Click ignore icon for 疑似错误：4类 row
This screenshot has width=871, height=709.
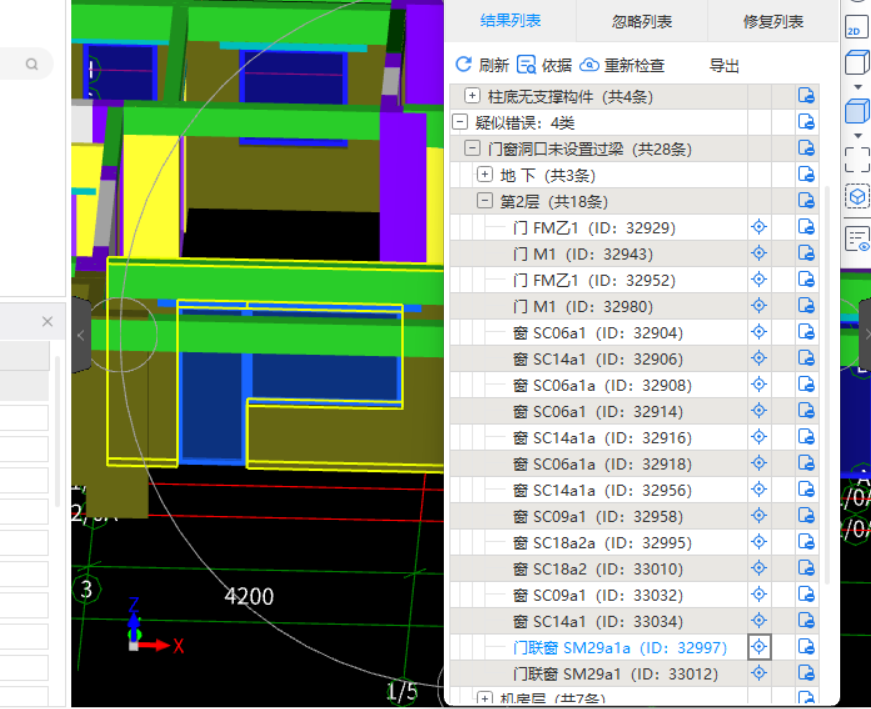(806, 122)
